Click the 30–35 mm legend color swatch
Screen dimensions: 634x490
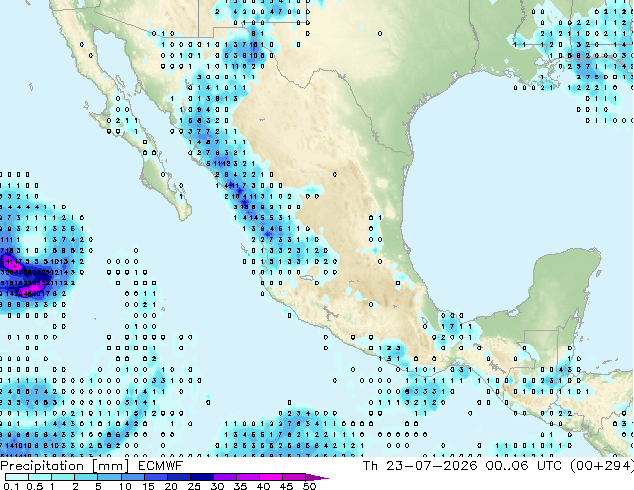[225, 477]
